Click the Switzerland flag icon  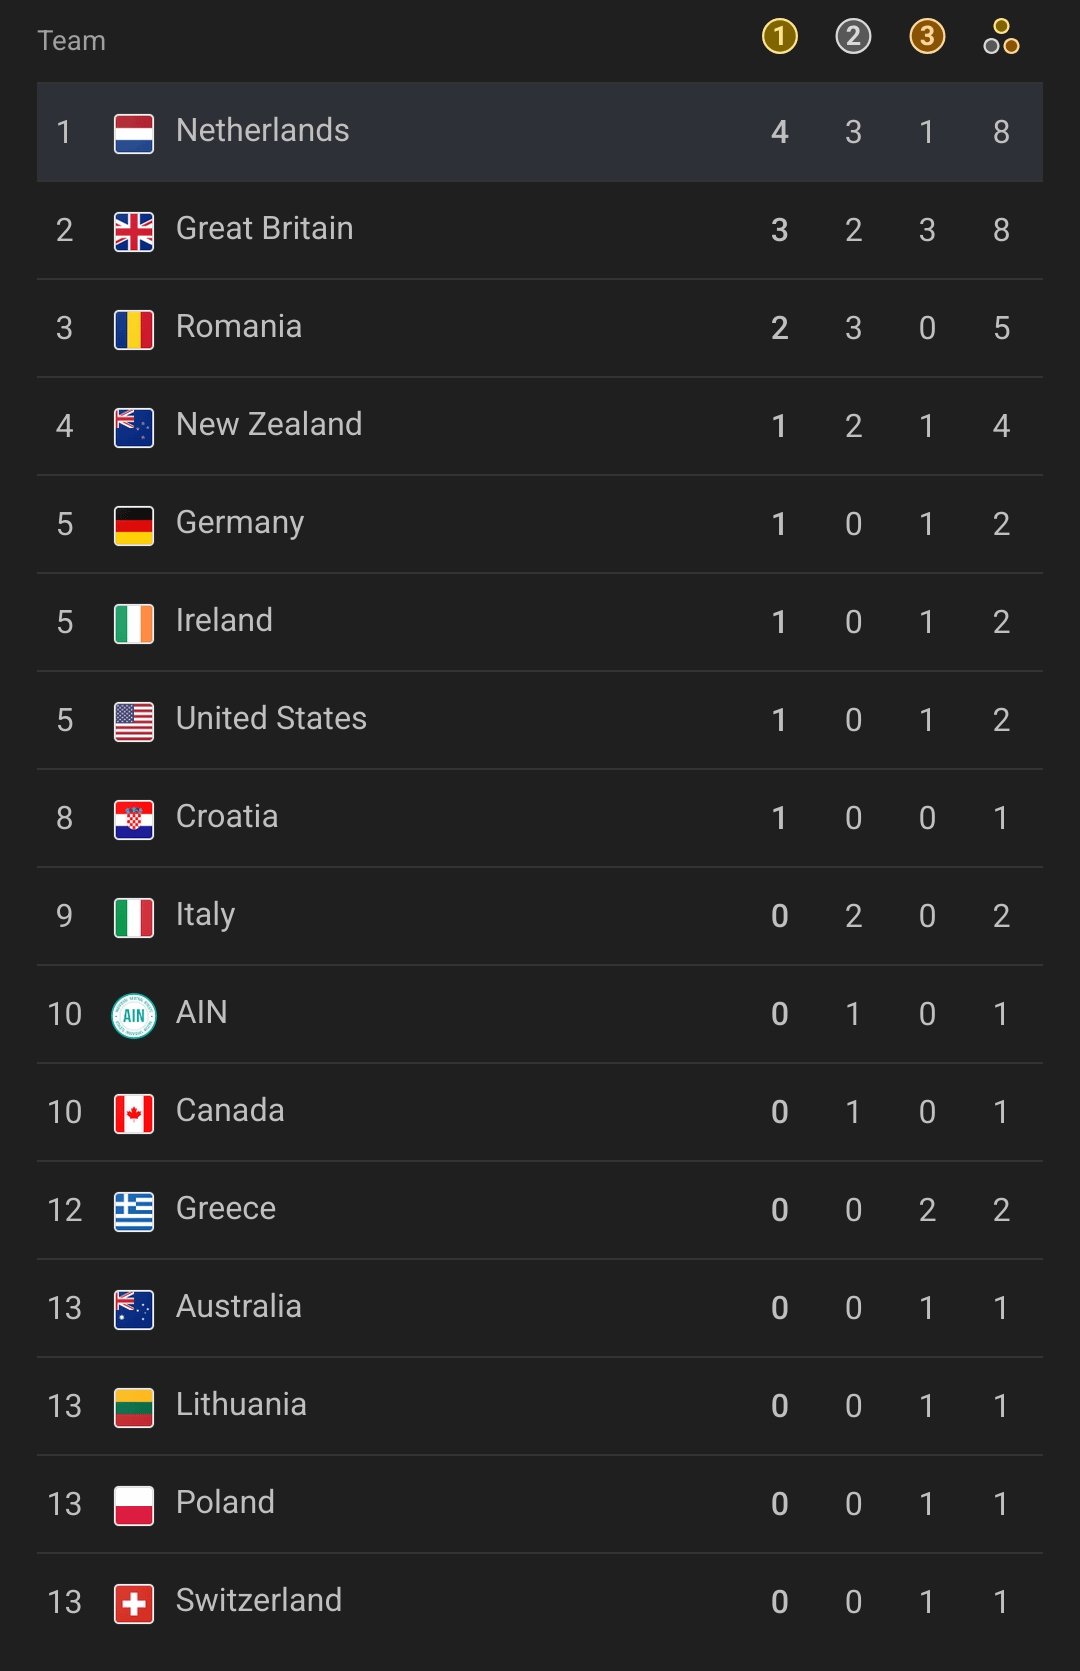click(x=134, y=1603)
